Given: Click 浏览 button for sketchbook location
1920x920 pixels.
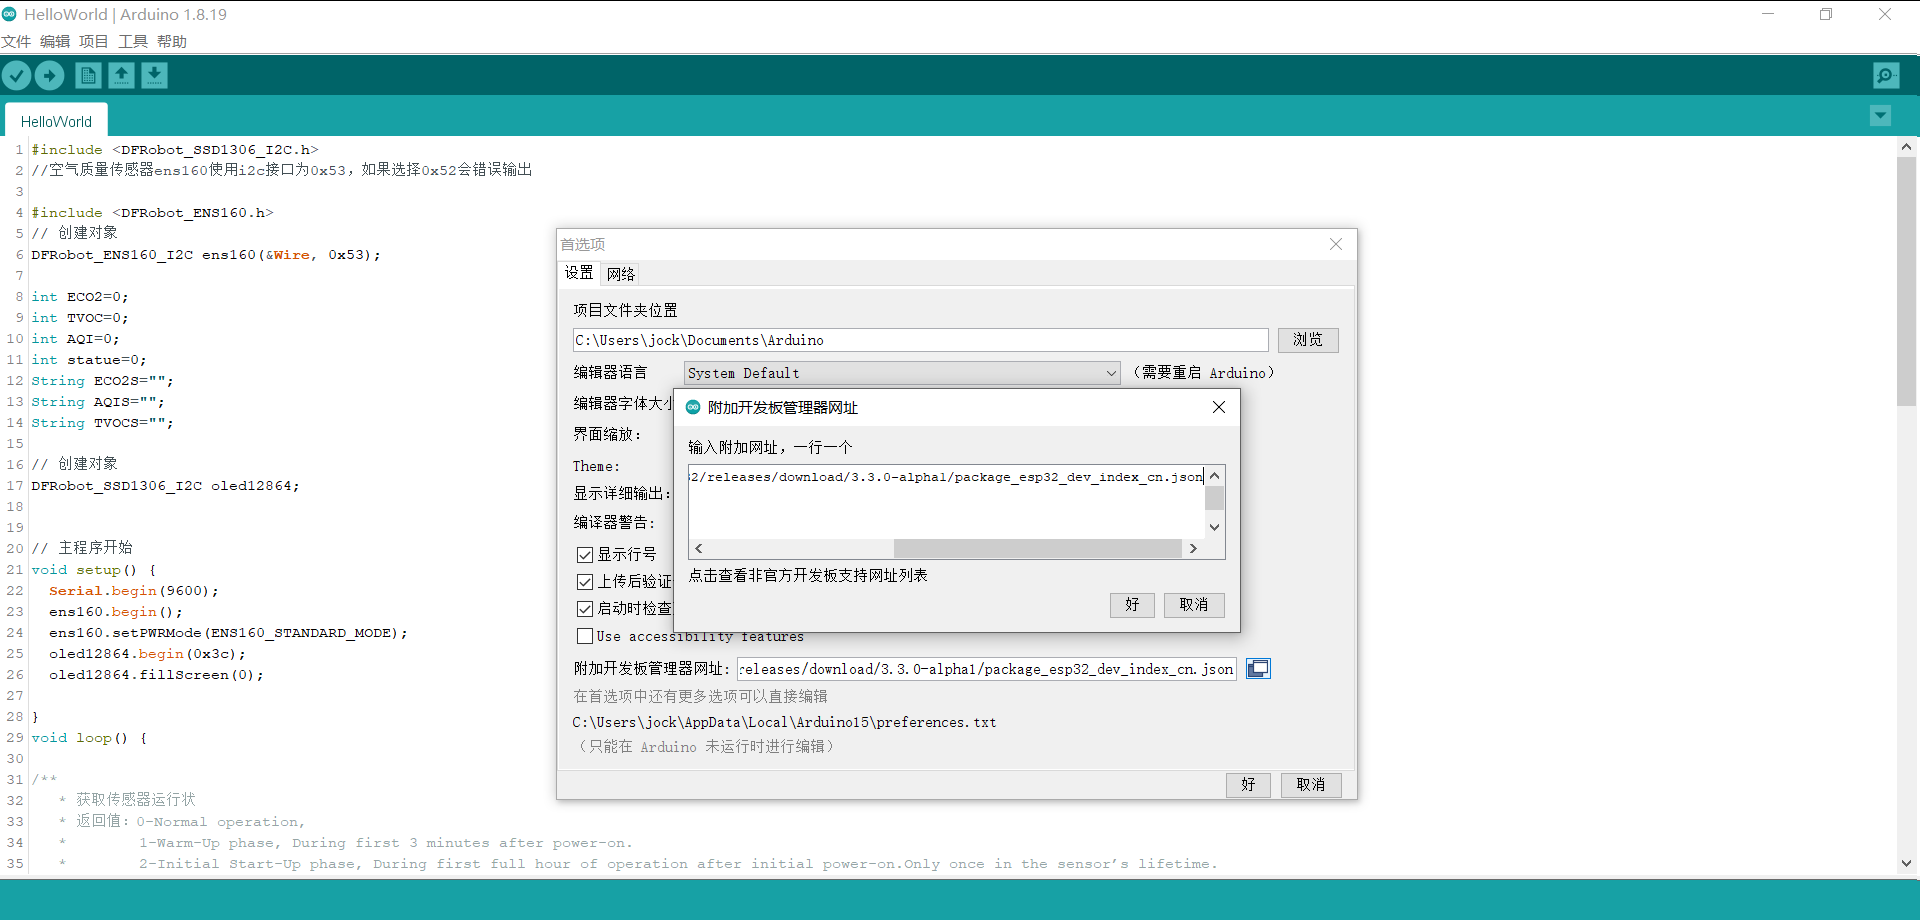Looking at the screenshot, I should click(x=1307, y=340).
